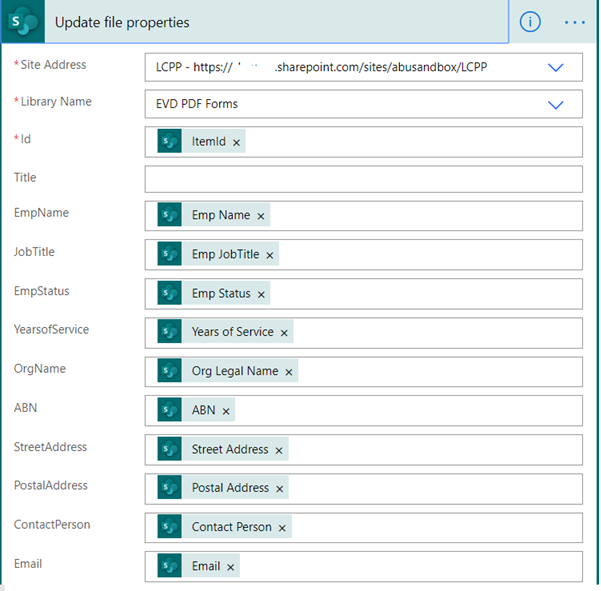
Task: Click the SharePoint icon on Postal Address token
Action: [x=169, y=488]
